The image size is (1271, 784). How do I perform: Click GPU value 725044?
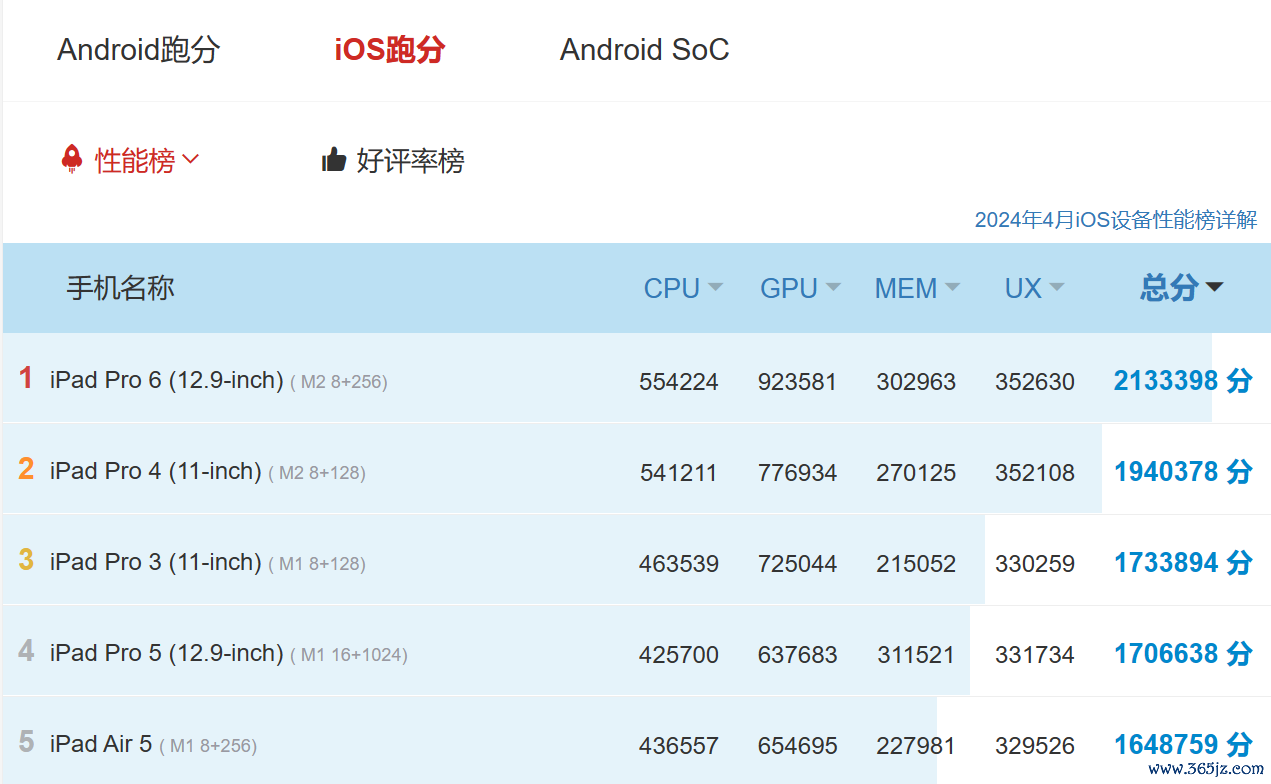tap(797, 564)
